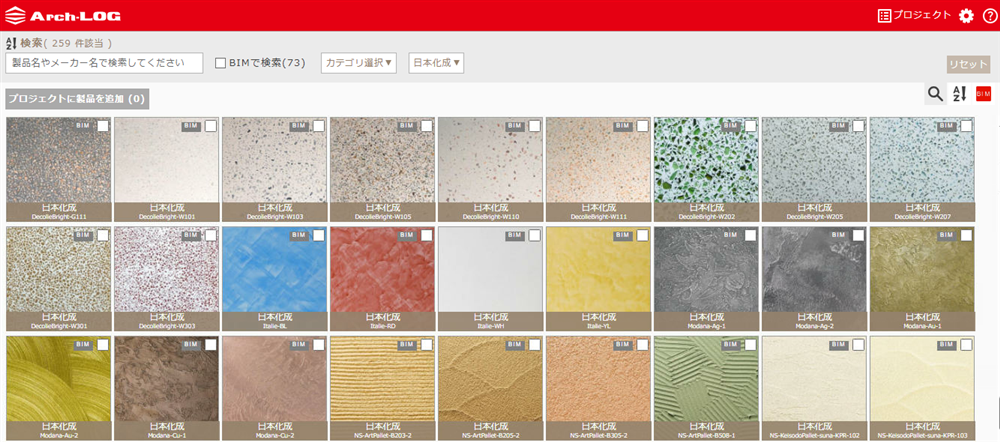Click the Italie-WH product name
Screen dimensions: 1000x442
[490, 327]
